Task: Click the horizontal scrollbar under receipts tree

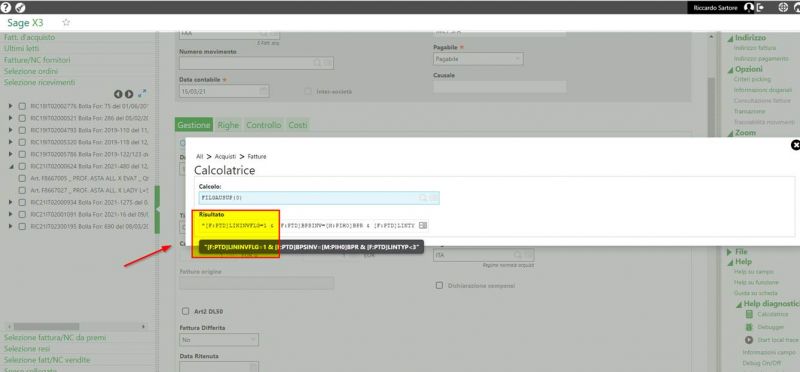Action: [46, 326]
